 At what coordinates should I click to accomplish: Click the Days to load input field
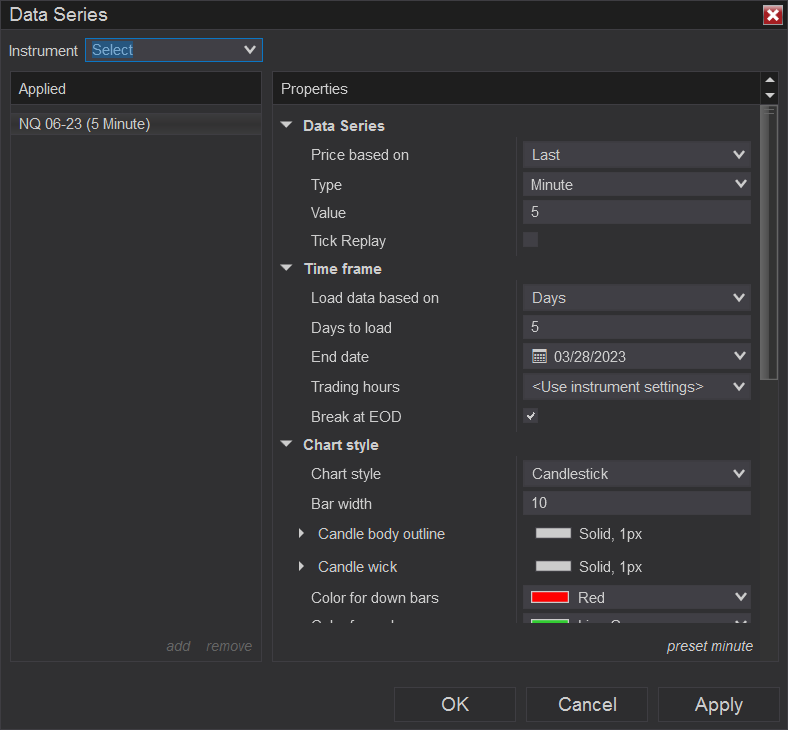(x=636, y=328)
